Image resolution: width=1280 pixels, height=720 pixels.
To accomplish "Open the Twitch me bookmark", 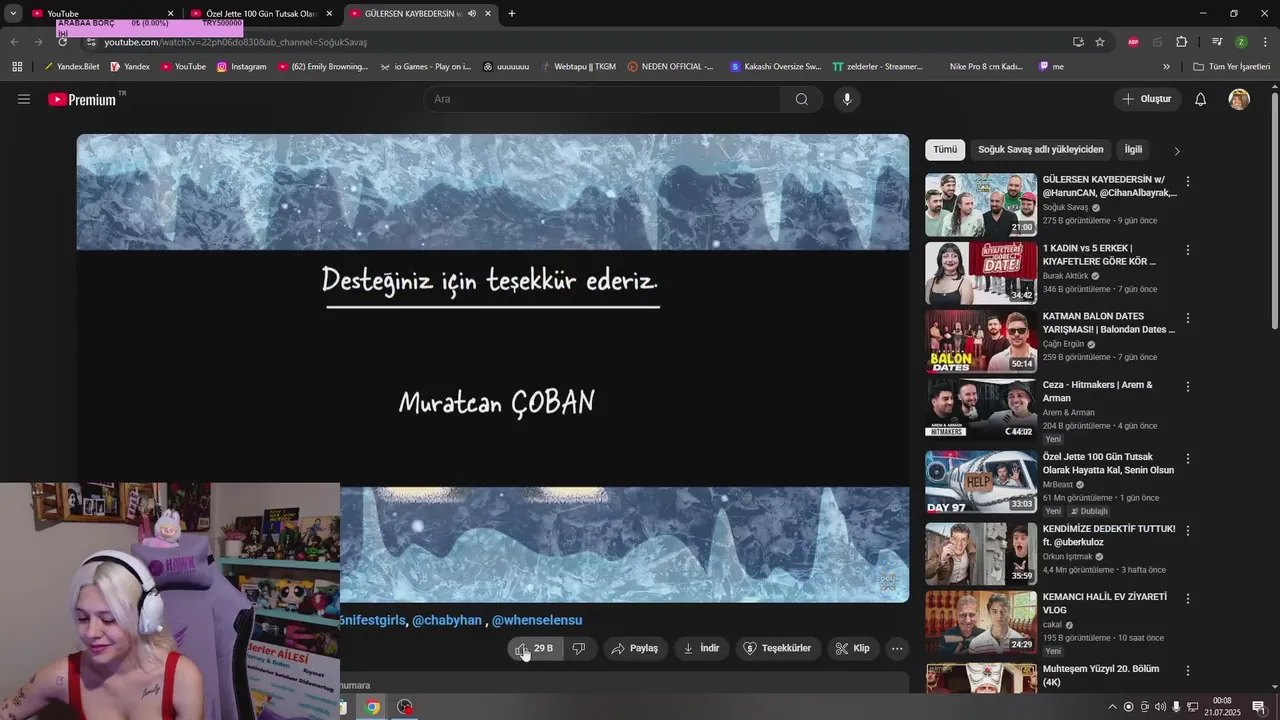I will [x=1051, y=67].
